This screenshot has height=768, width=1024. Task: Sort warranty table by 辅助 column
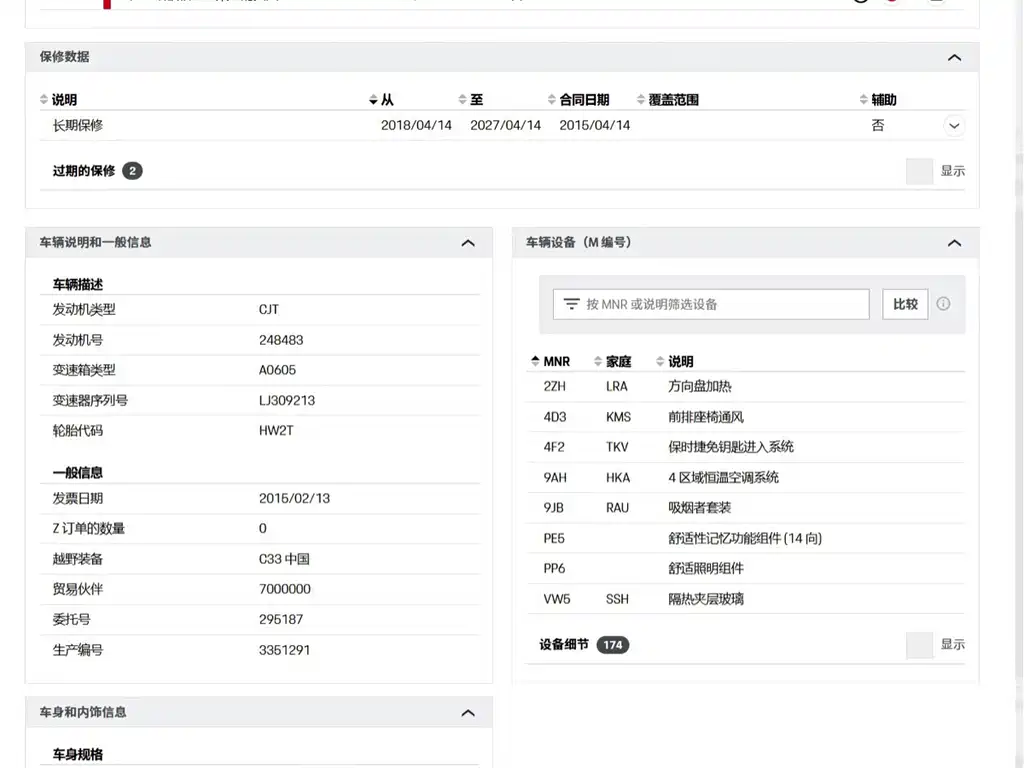[878, 99]
